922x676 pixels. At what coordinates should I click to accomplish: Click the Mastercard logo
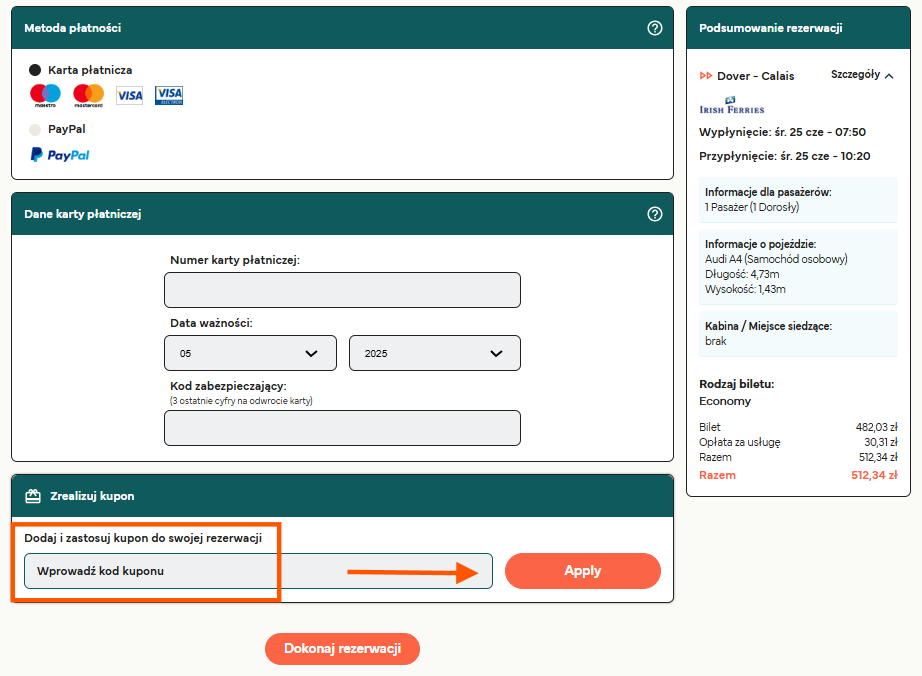tap(88, 95)
